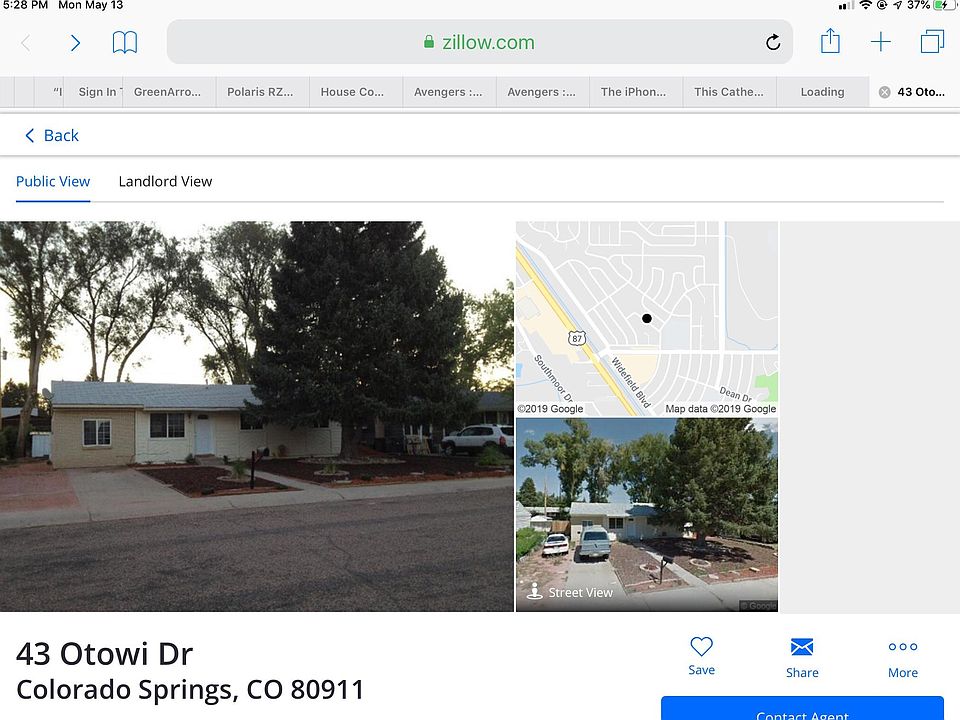Switch to Landlord View tab
This screenshot has width=960, height=720.
click(x=165, y=181)
